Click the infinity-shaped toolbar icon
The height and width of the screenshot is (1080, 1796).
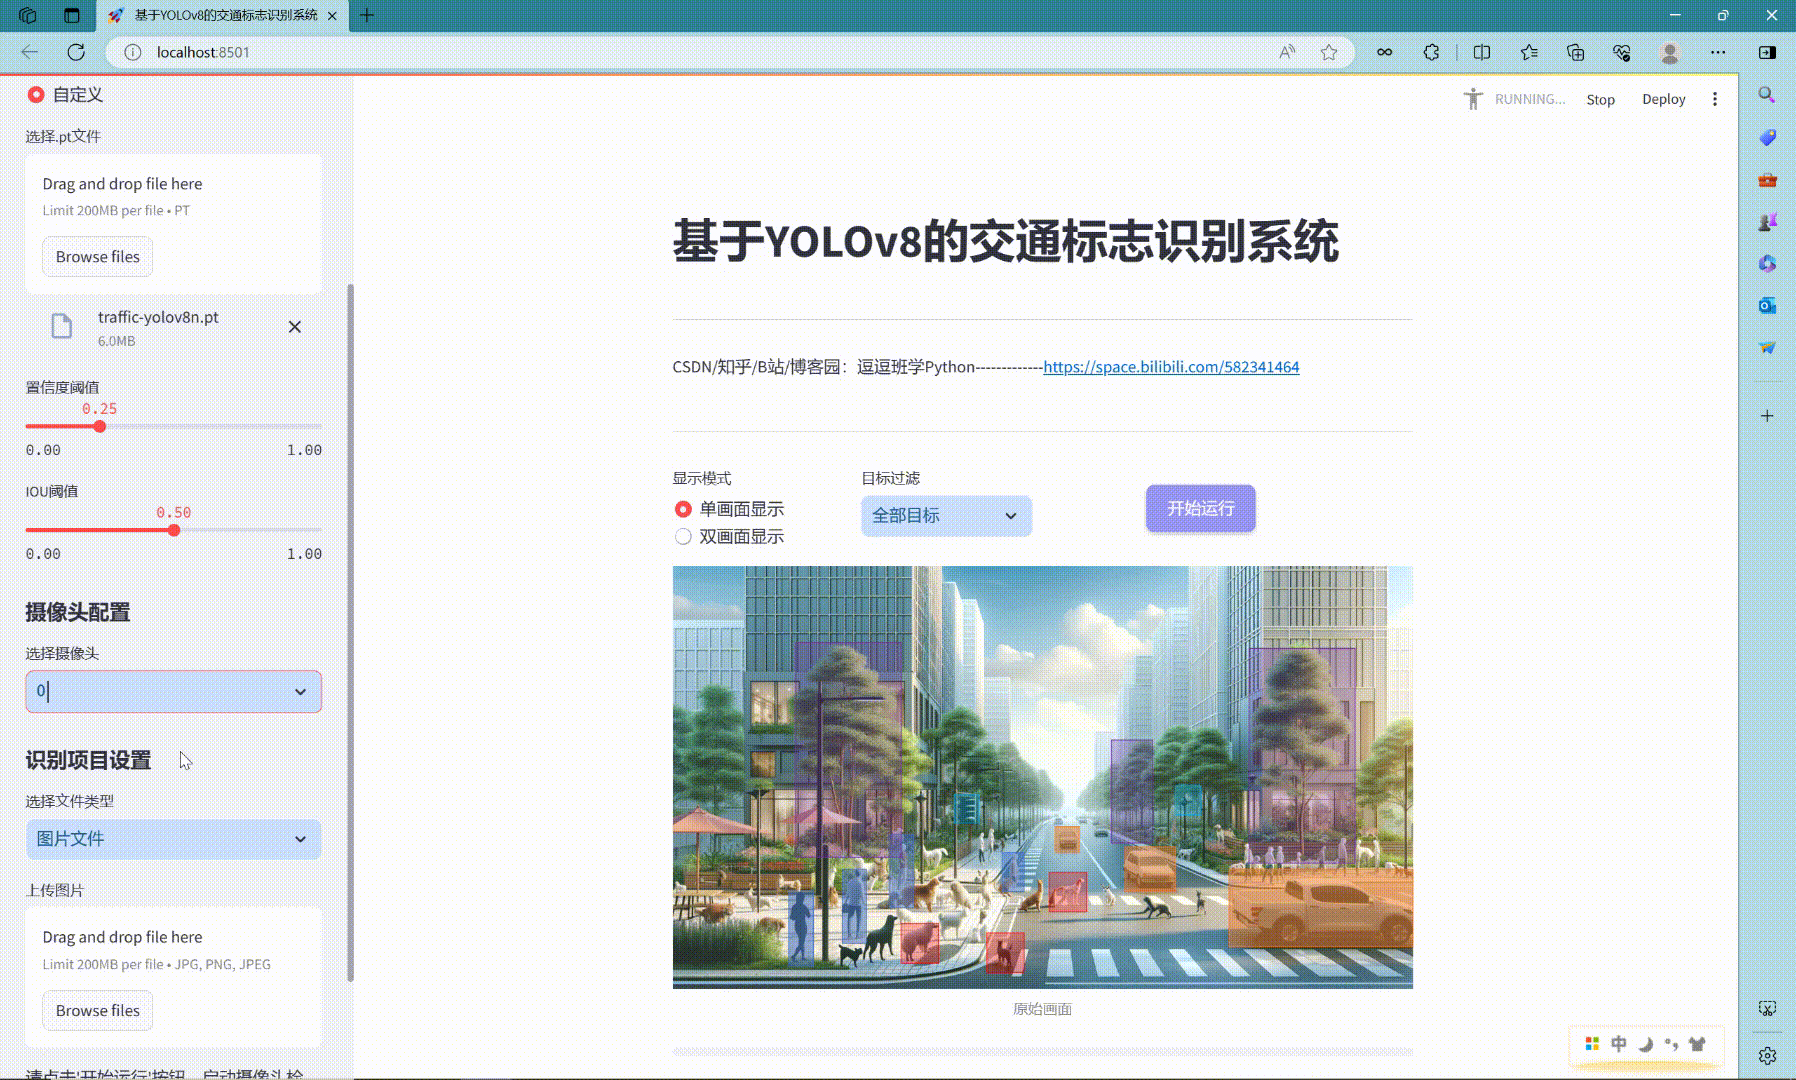click(x=1384, y=52)
